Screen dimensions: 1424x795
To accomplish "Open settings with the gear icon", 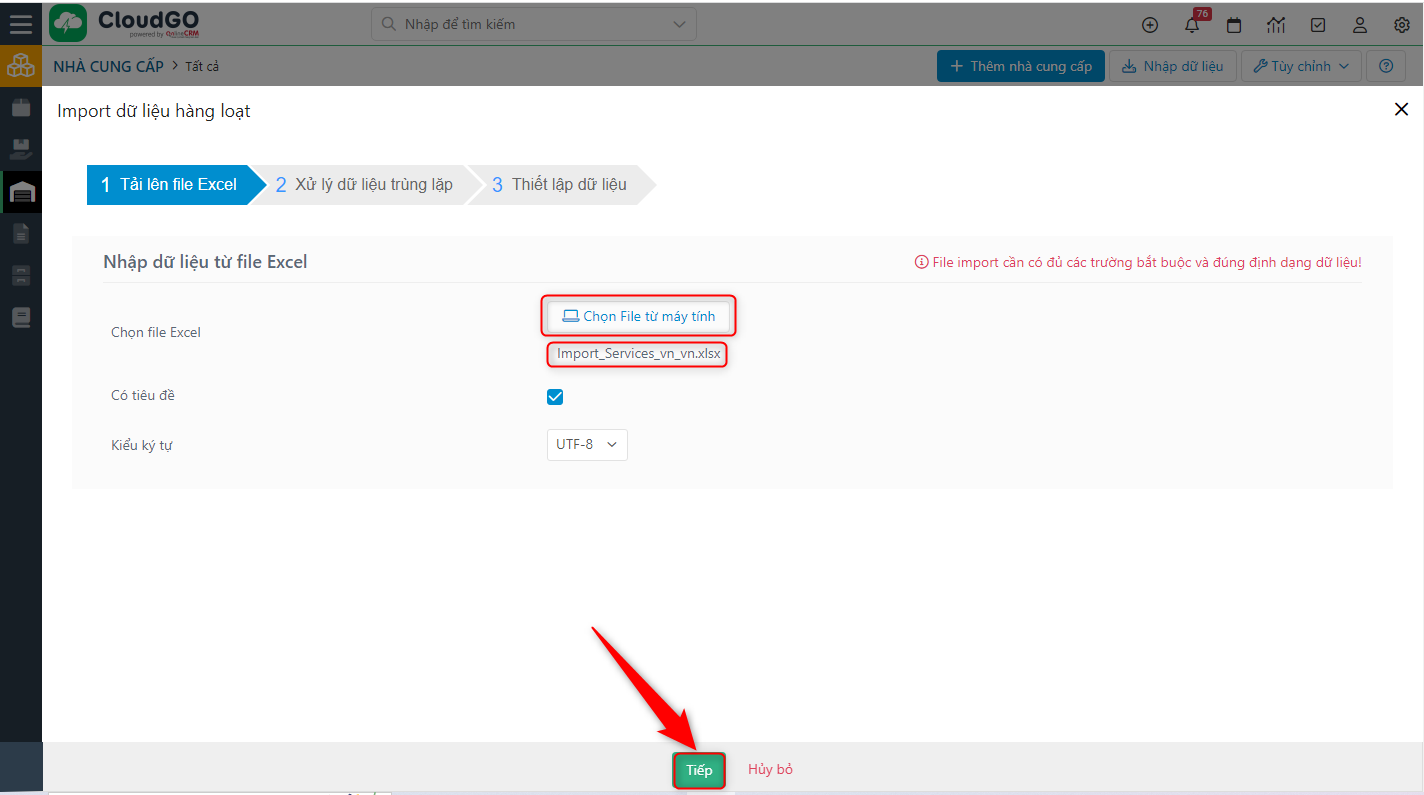I will pos(1401,25).
